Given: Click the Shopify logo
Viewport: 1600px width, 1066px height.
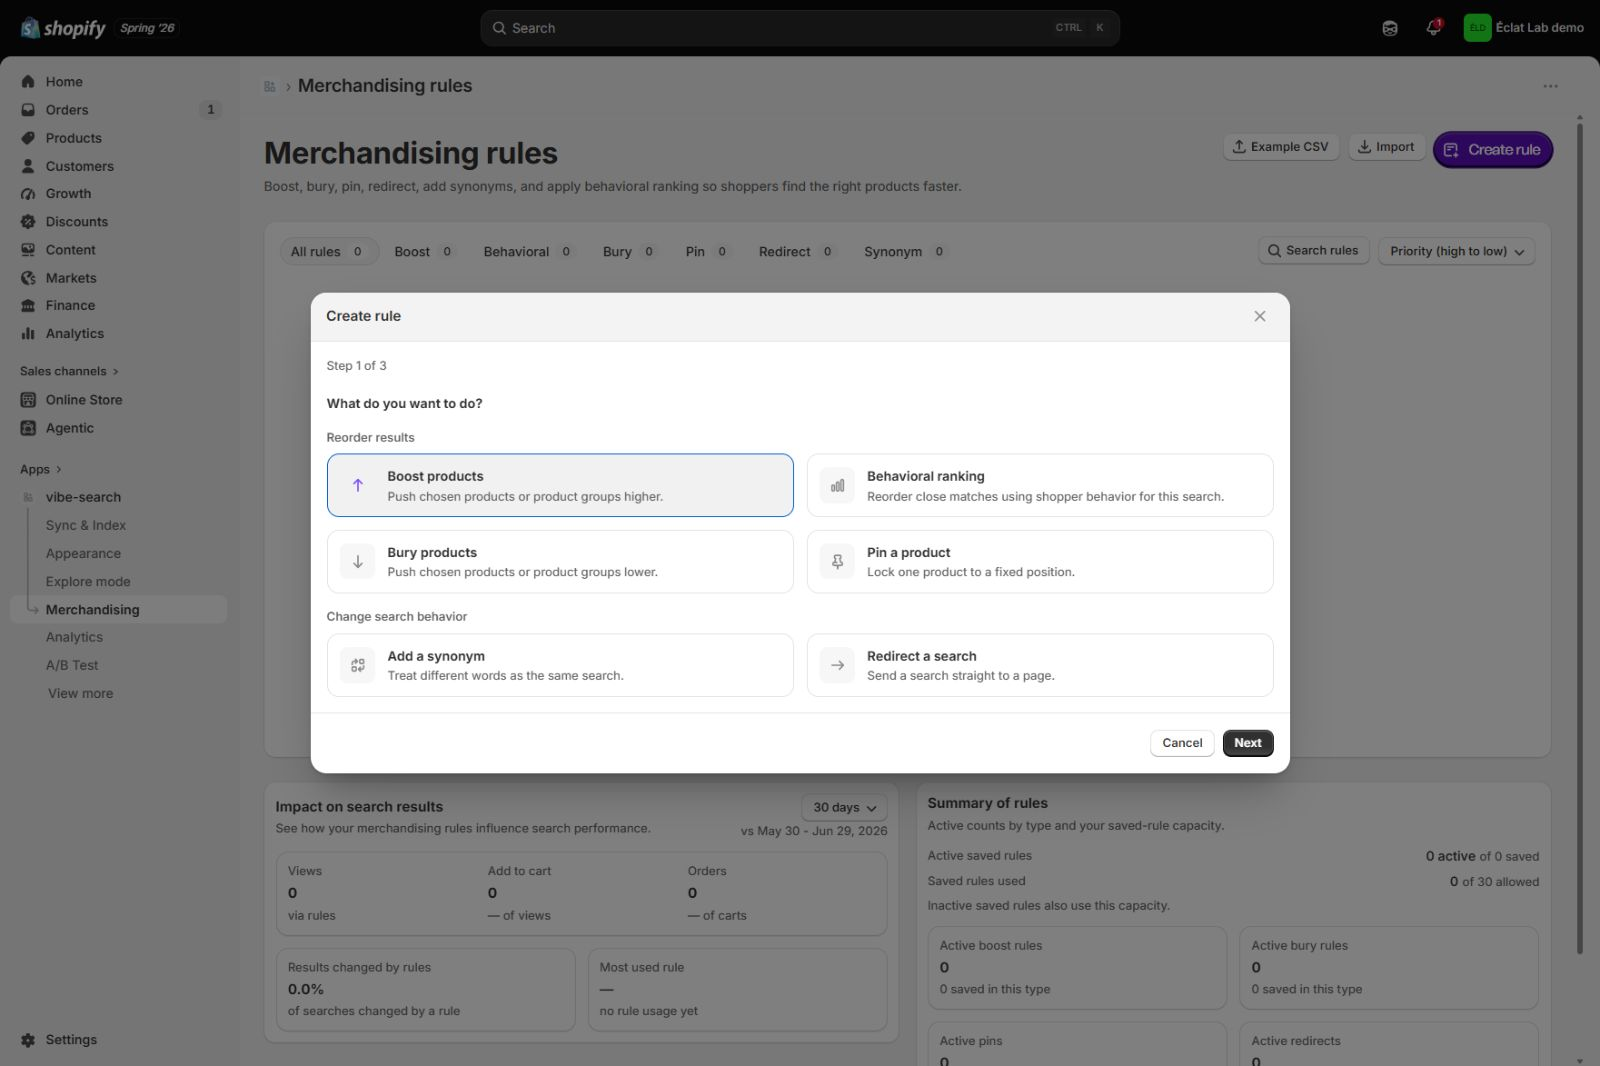Looking at the screenshot, I should (63, 28).
